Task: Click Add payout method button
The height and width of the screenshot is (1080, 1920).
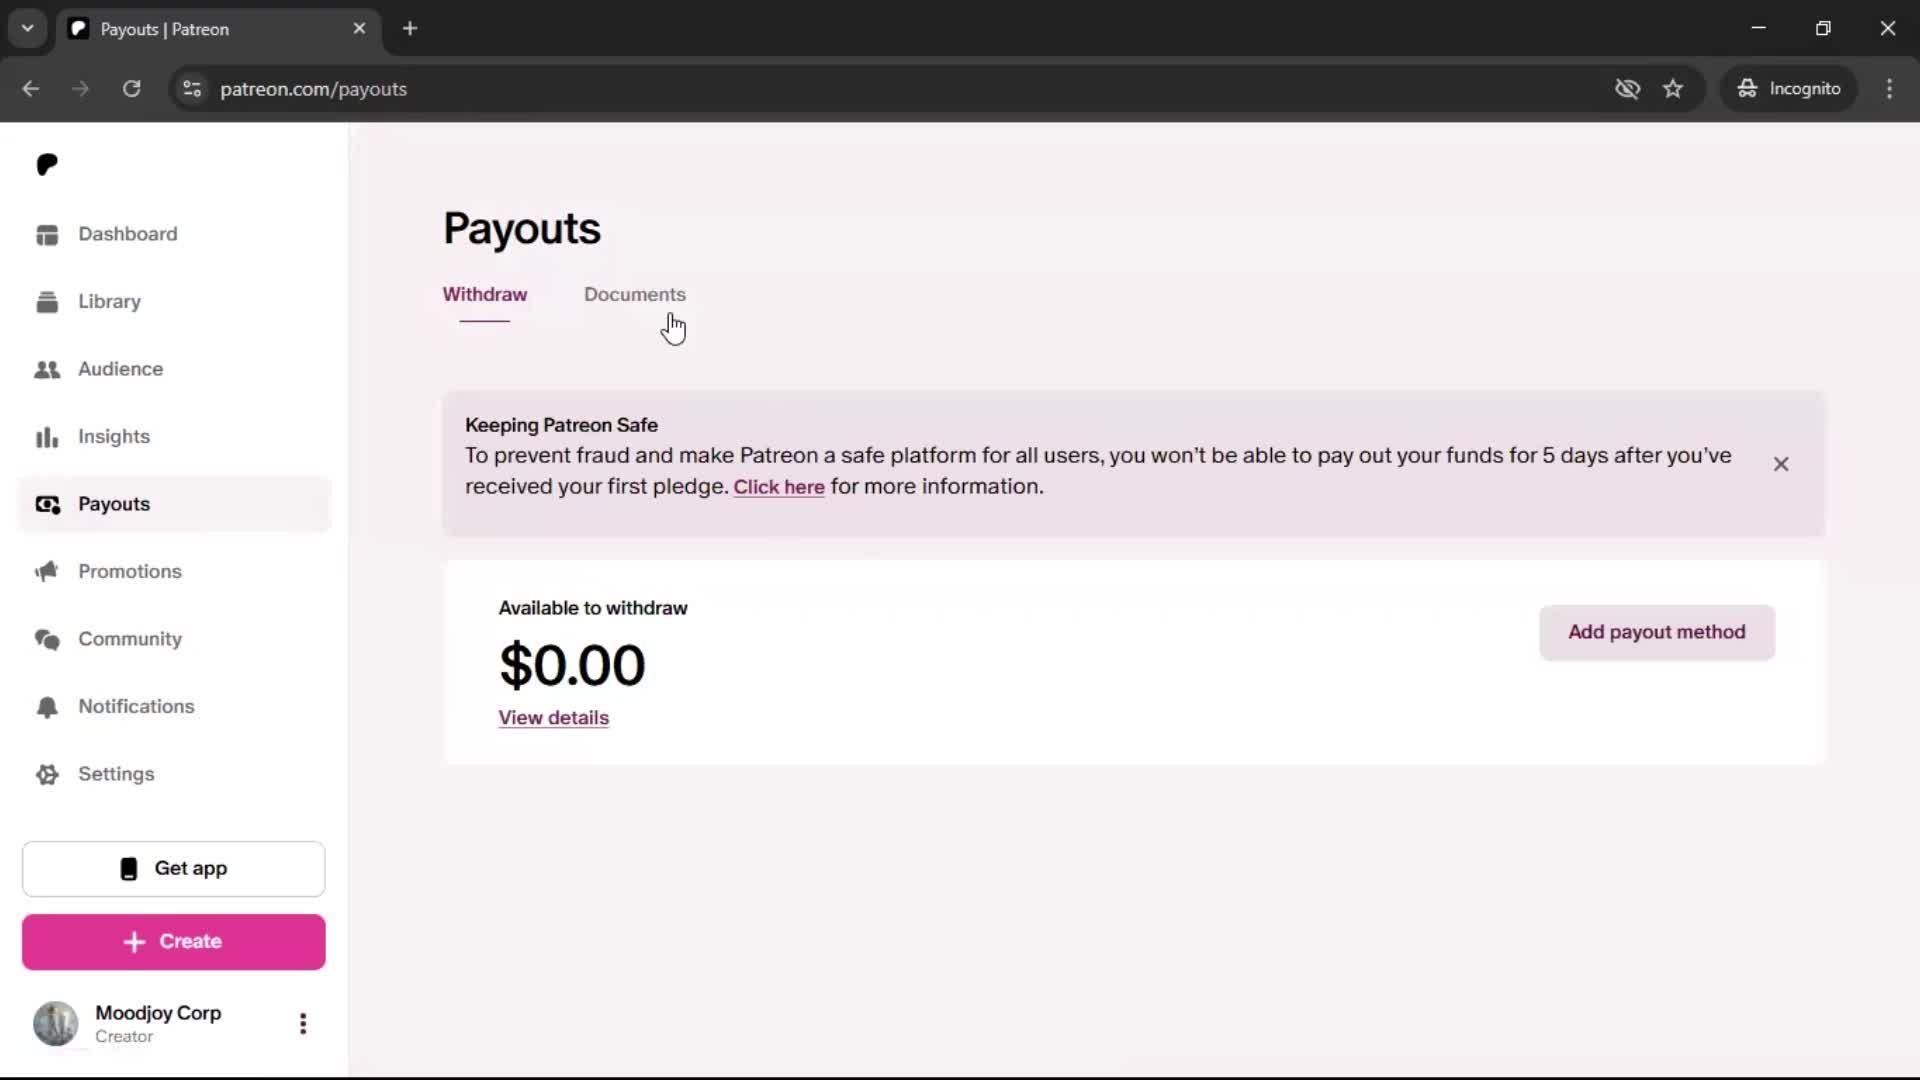Action: (x=1657, y=632)
